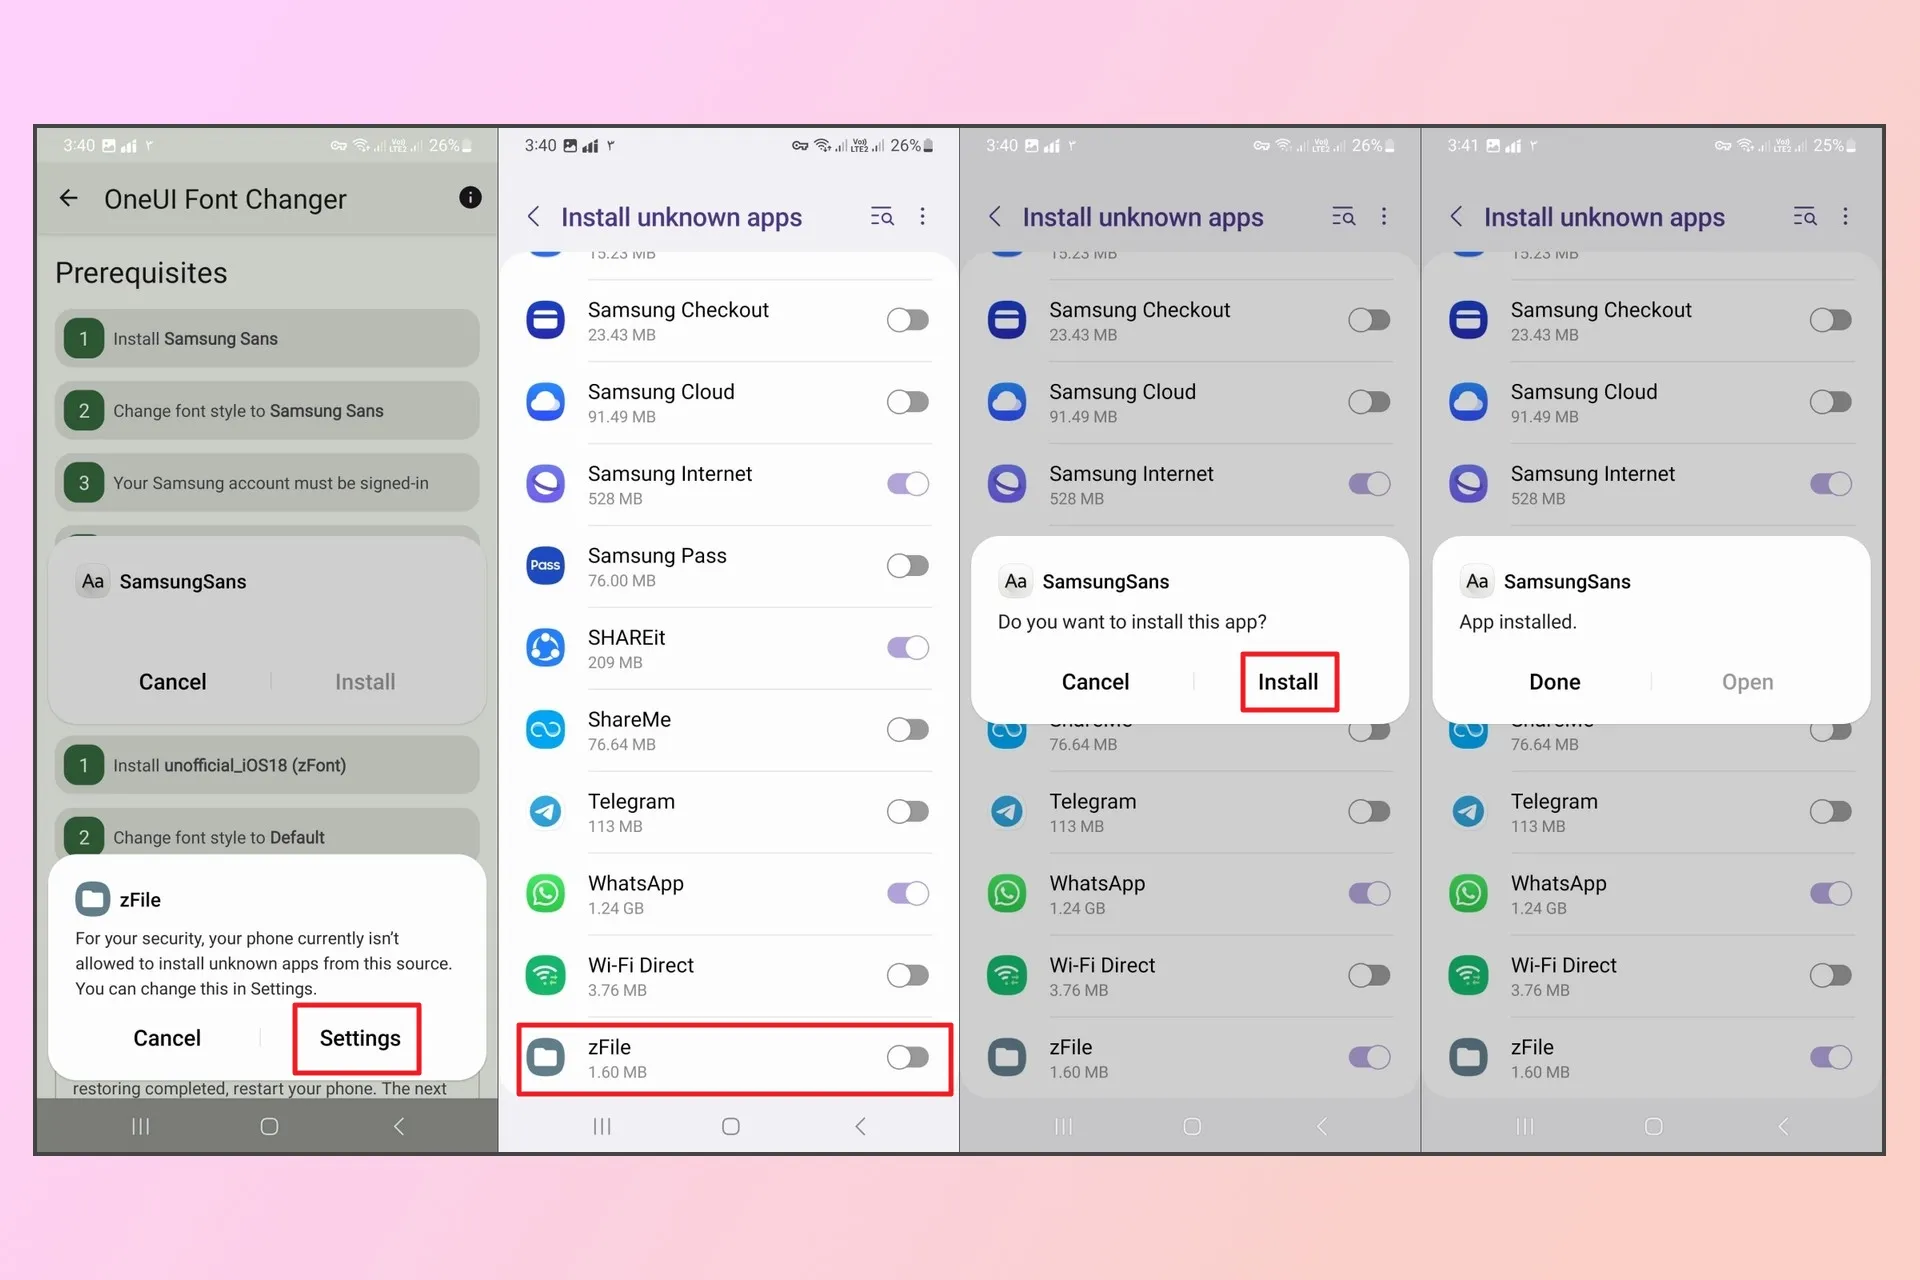Turn off the SHAREit switch

coord(908,648)
